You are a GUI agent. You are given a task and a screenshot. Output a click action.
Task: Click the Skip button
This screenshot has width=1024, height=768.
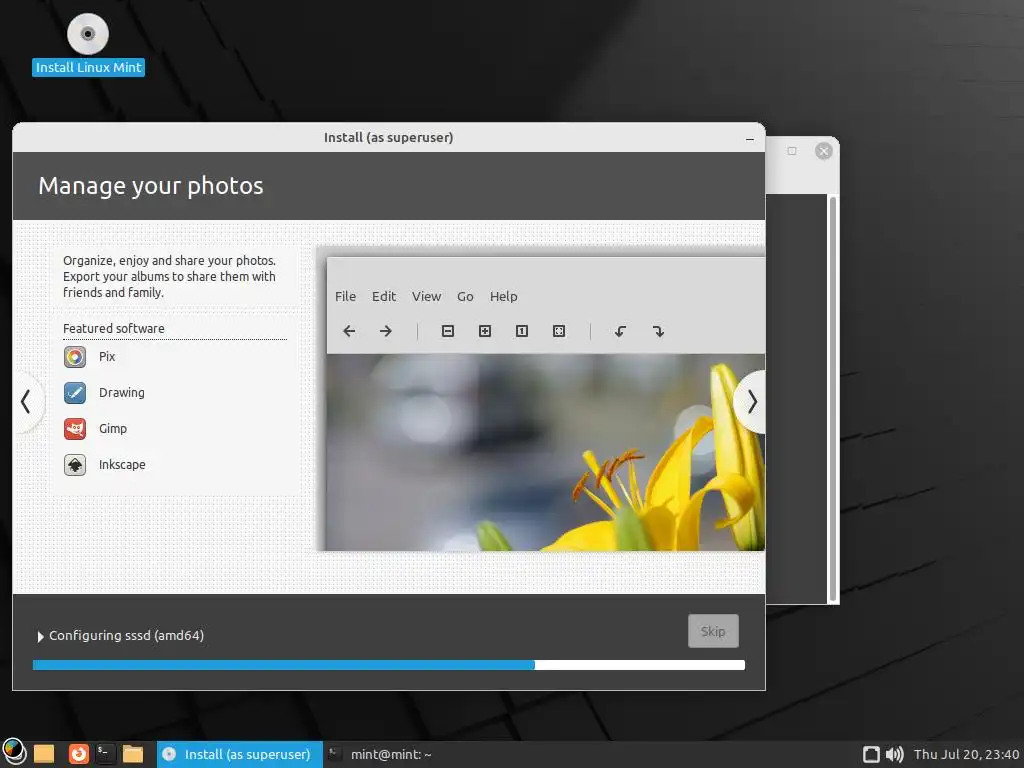[713, 632]
